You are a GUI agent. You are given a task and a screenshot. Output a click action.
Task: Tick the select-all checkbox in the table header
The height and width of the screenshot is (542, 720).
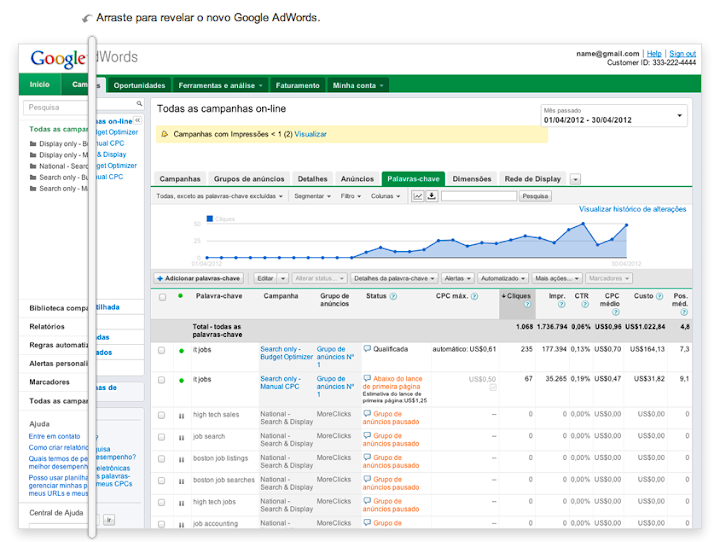click(x=162, y=297)
